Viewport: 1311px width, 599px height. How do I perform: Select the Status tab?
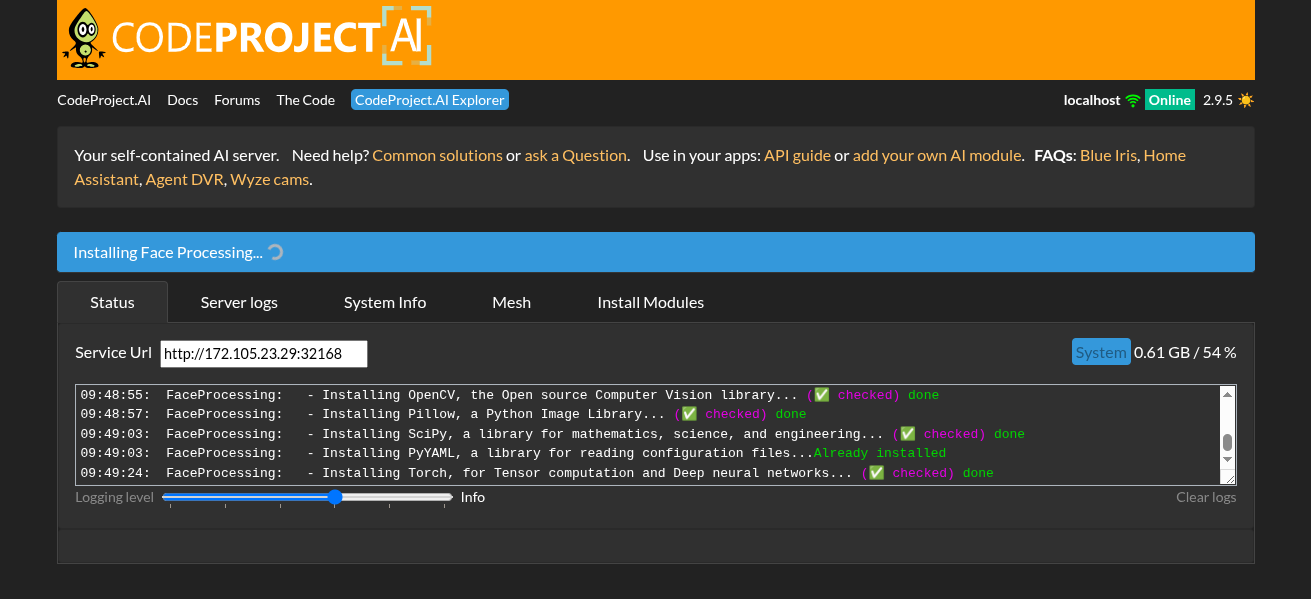coord(112,302)
